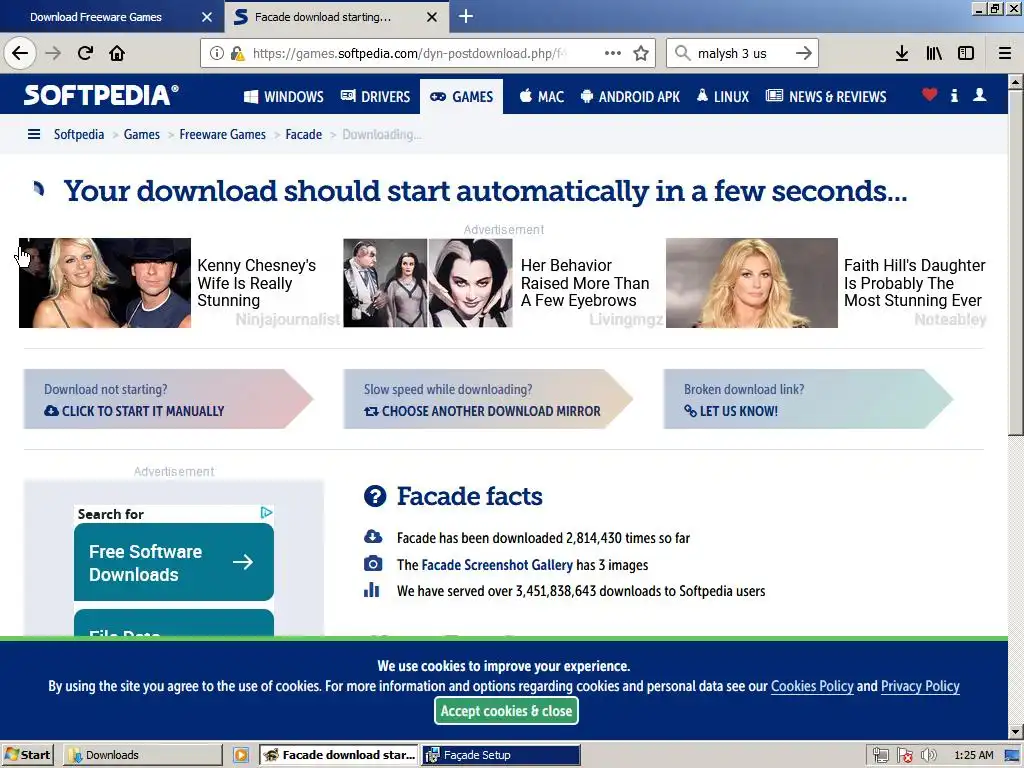Click the network icon in system tray
Image resolution: width=1024 pixels, height=768 pixels.
coord(881,756)
